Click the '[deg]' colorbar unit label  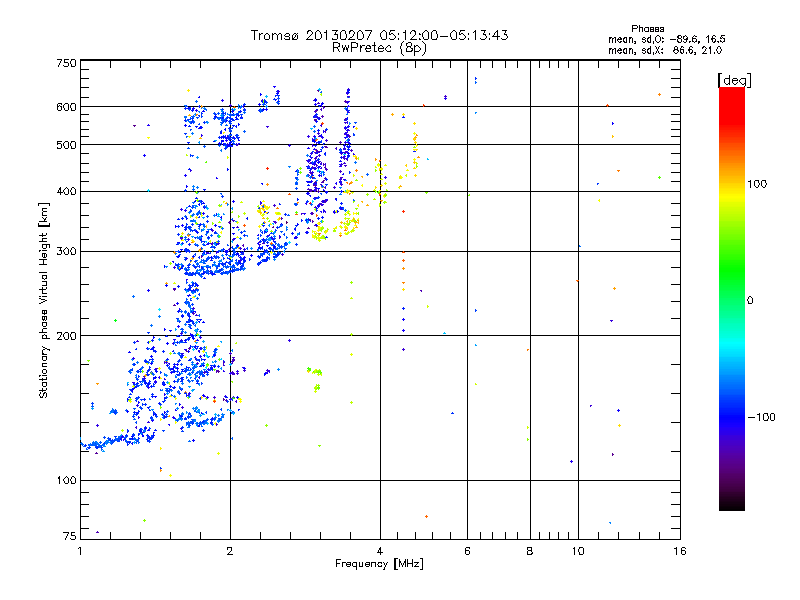tap(734, 80)
